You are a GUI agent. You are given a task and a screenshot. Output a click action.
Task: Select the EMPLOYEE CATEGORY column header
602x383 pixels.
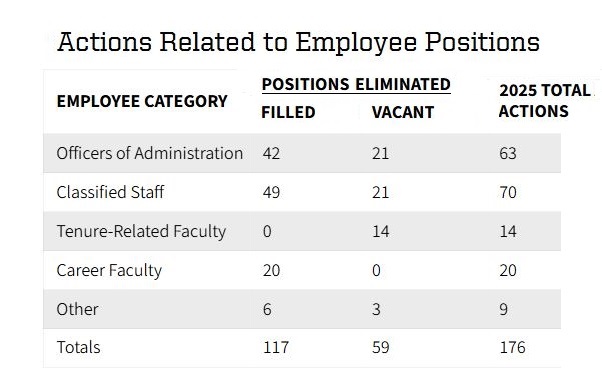coord(142,101)
